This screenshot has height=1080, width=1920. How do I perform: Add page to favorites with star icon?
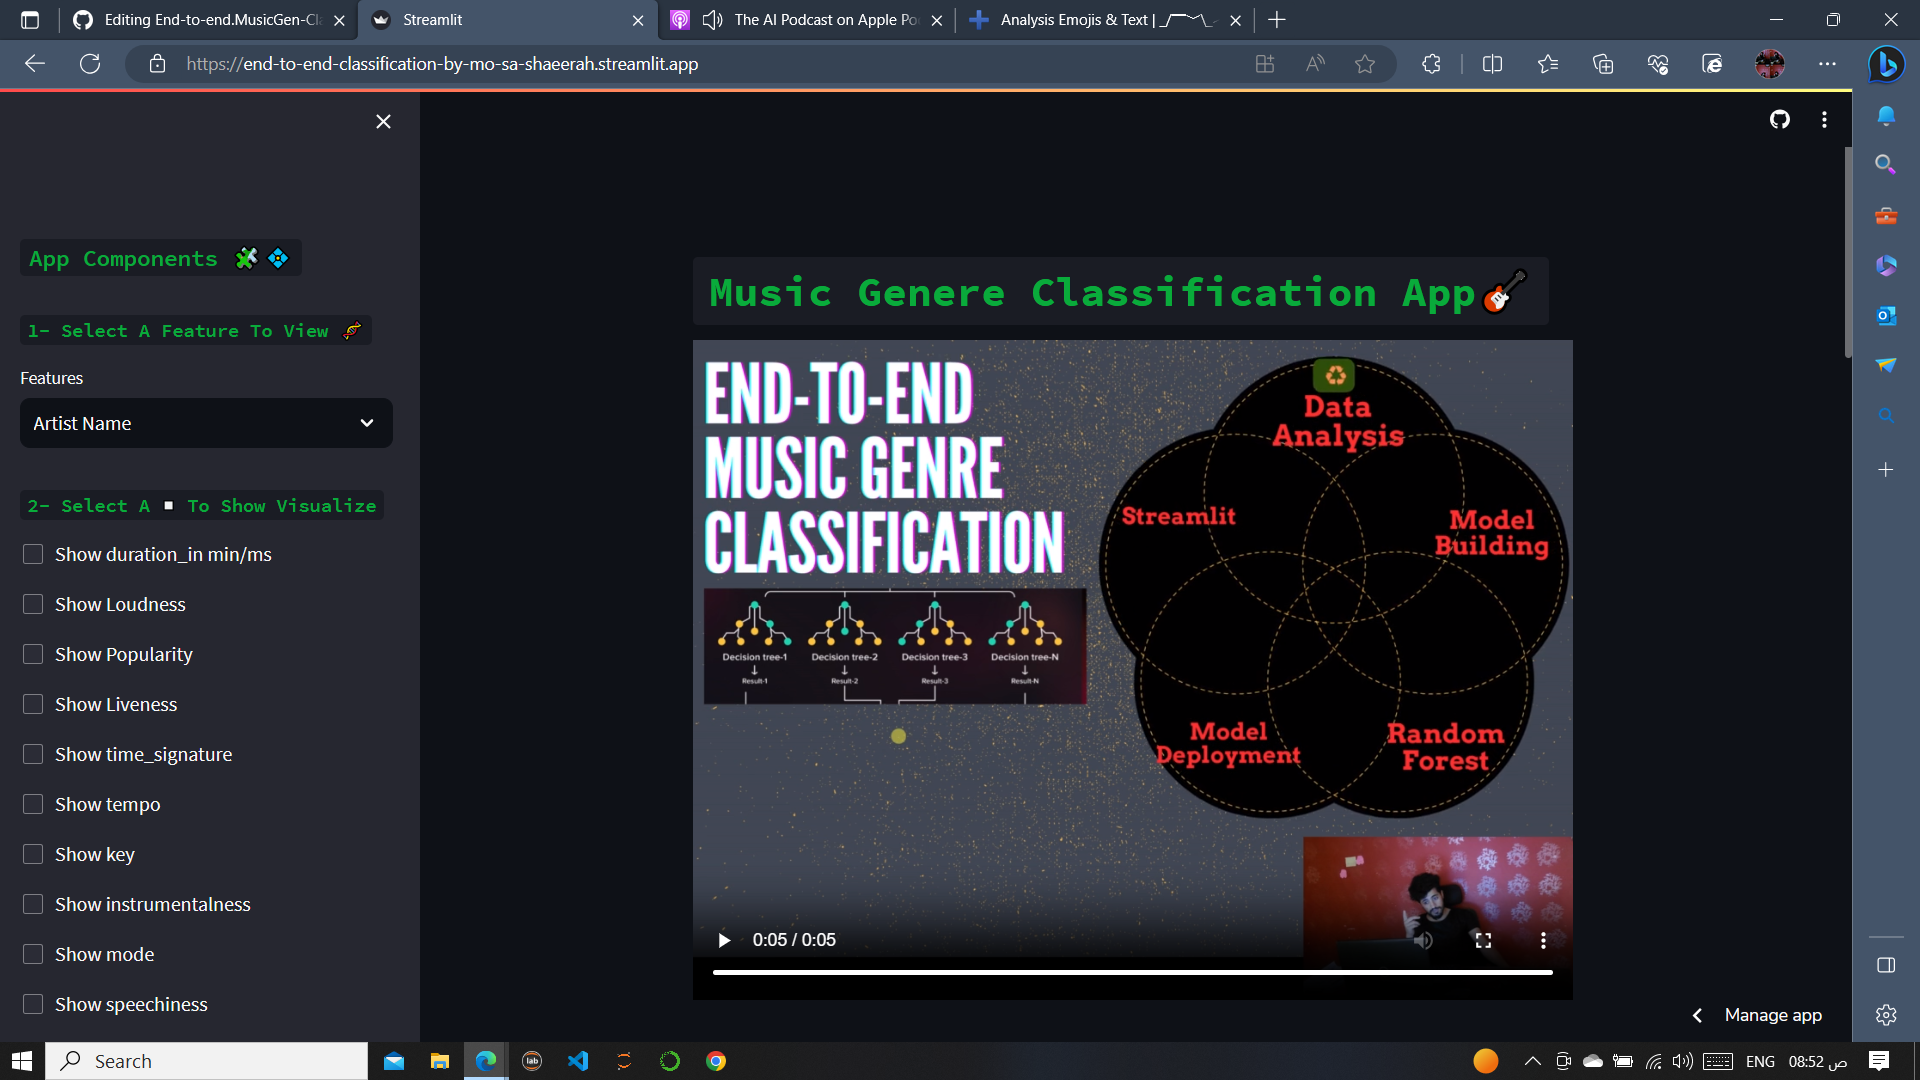click(x=1364, y=64)
